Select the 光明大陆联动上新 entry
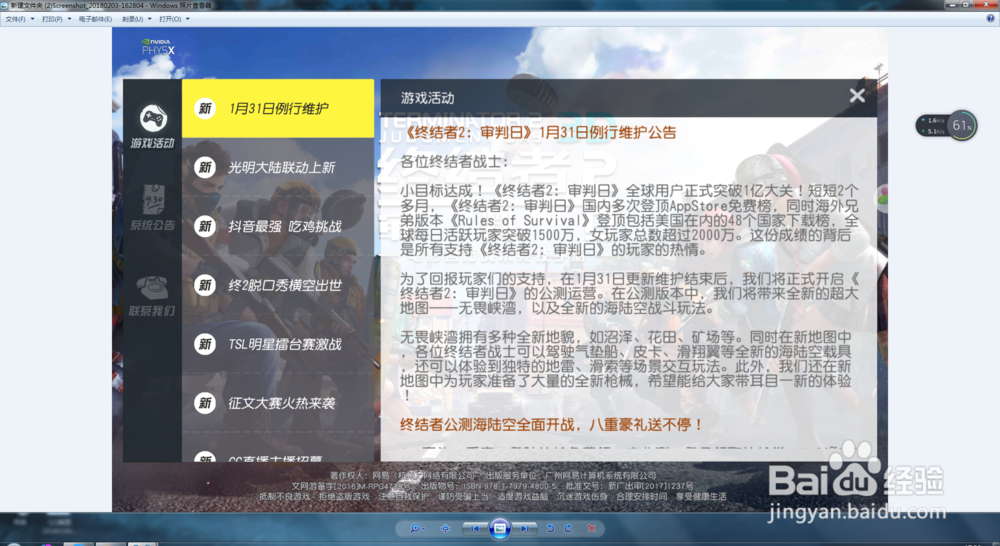The width and height of the screenshot is (1000, 546). (278, 167)
